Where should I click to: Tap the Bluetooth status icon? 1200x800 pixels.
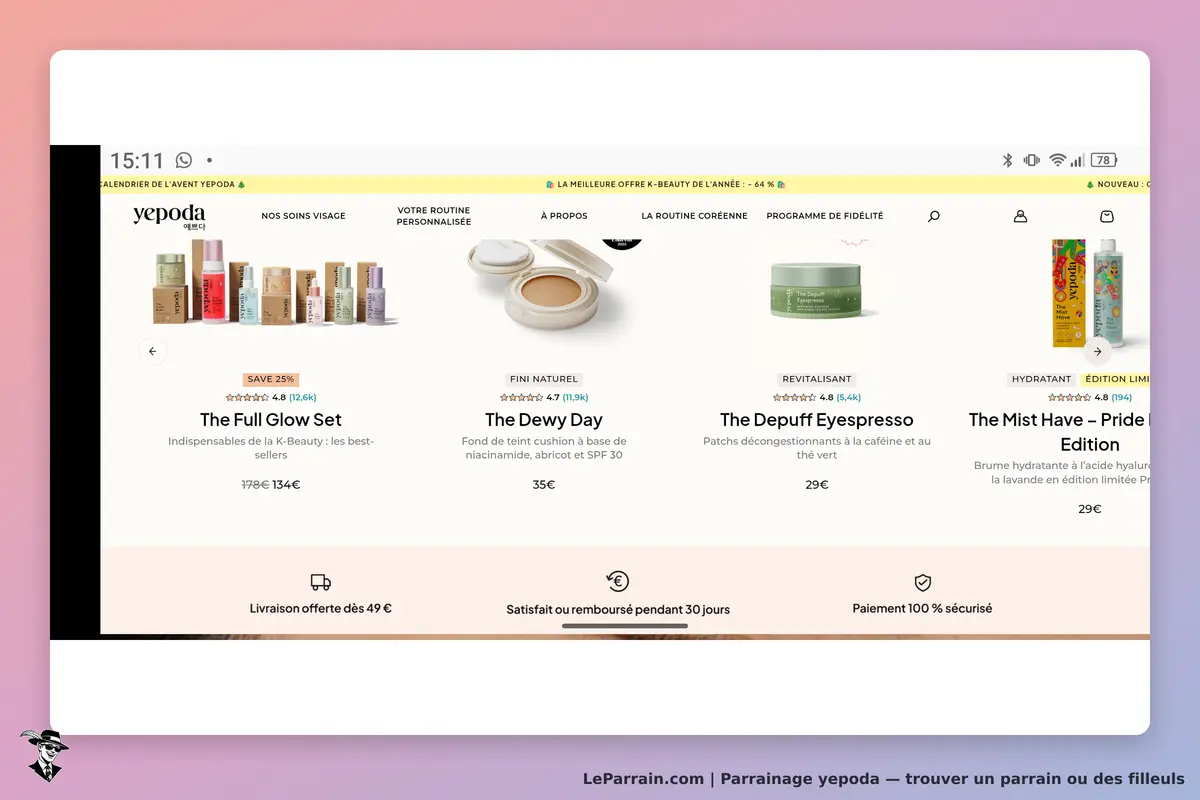point(1007,160)
